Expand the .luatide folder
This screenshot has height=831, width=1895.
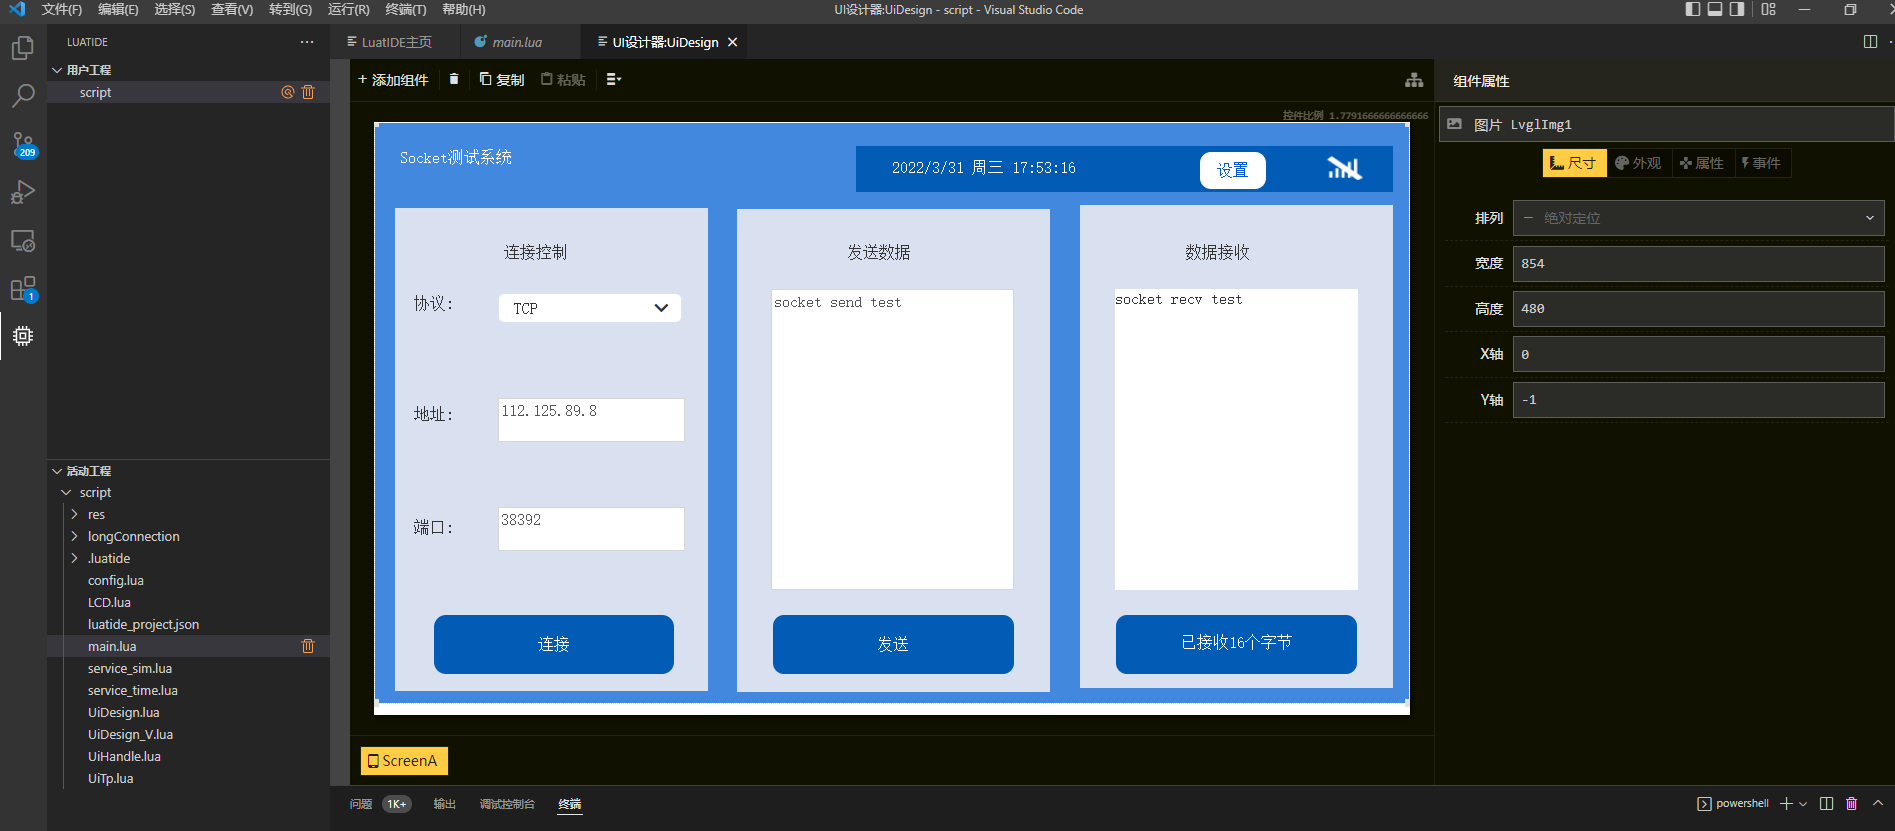(74, 558)
